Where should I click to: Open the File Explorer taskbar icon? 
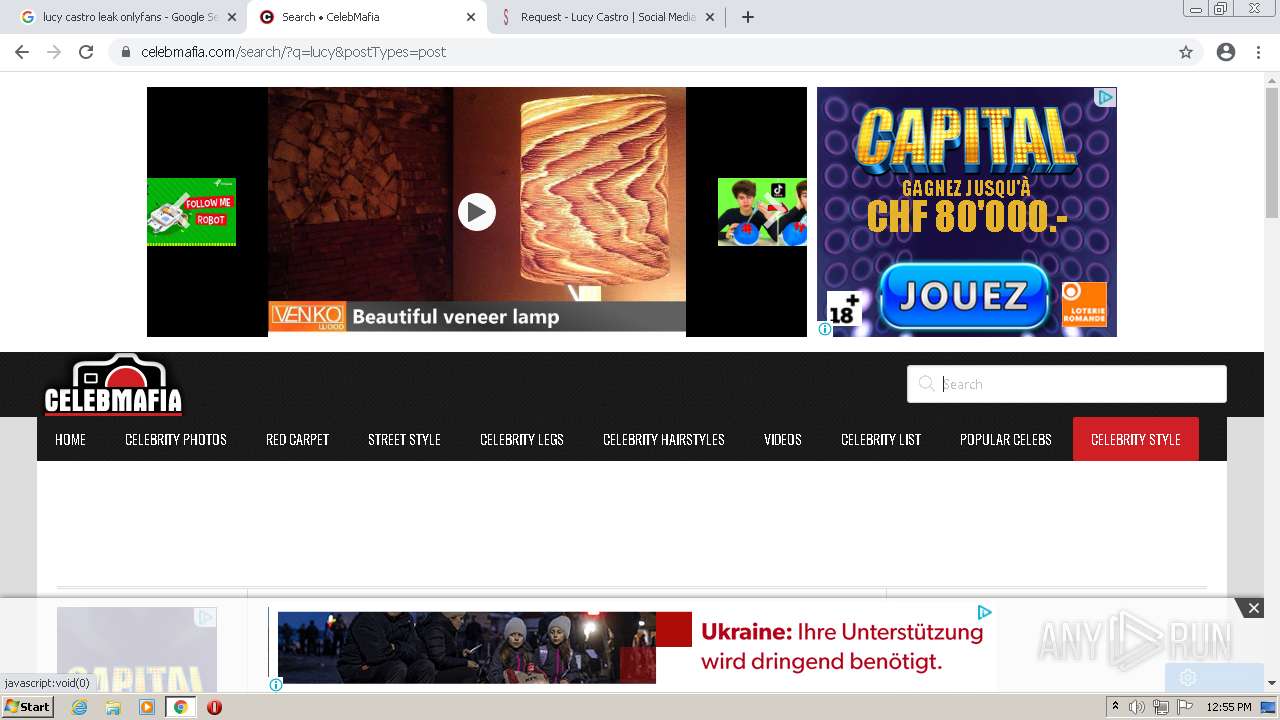click(x=113, y=707)
